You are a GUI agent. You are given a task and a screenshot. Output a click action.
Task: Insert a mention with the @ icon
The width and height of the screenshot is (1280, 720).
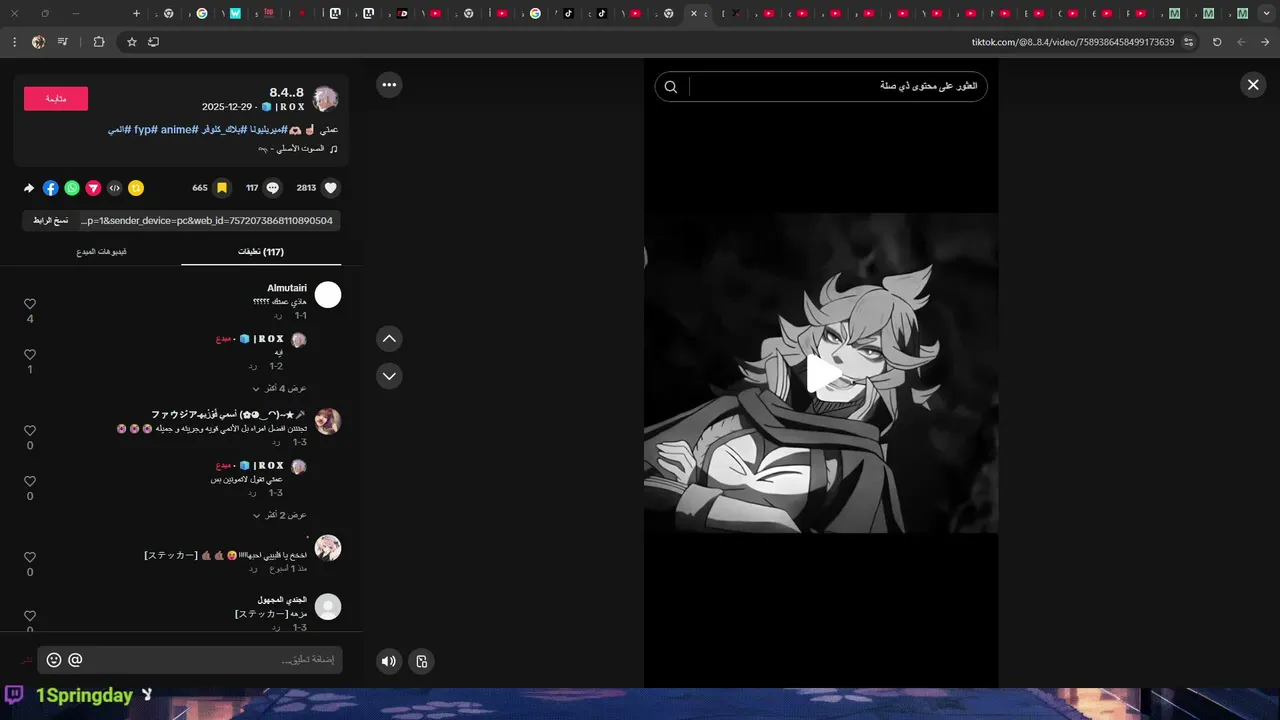coord(75,660)
